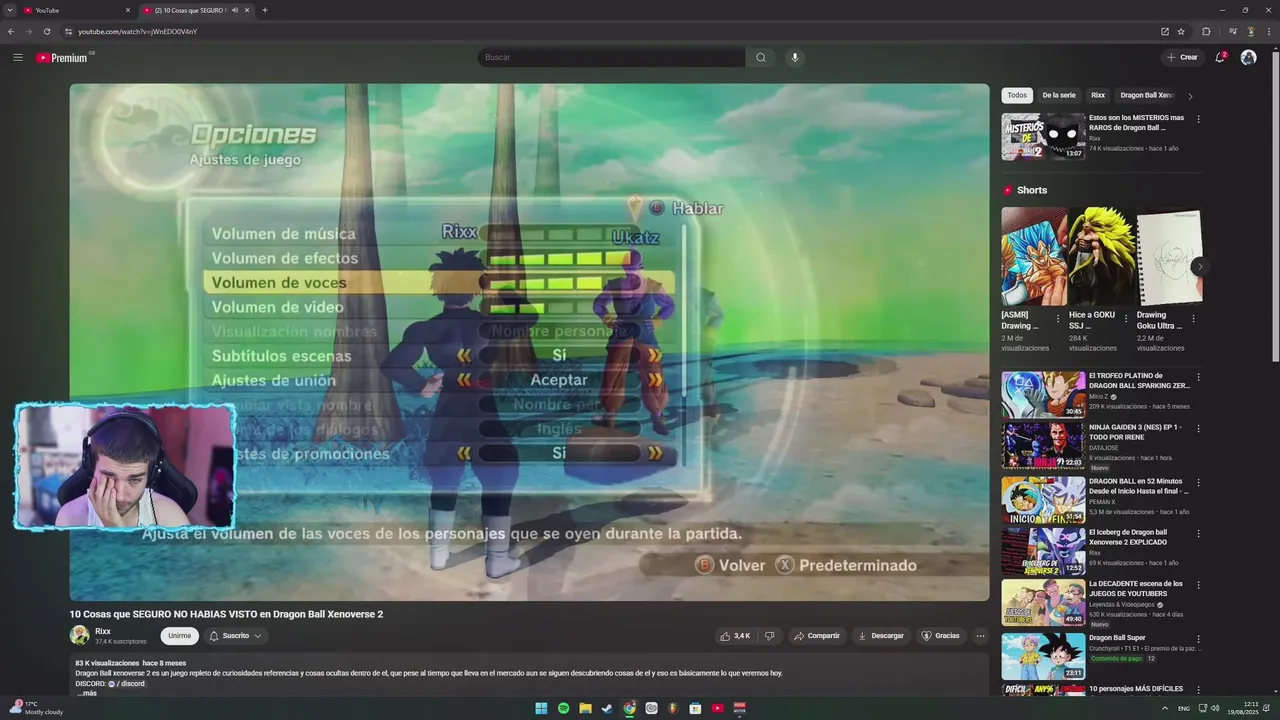Screen dimensions: 1280x720
Task: Open the La DECADENTE escena video title
Action: (x=1135, y=588)
